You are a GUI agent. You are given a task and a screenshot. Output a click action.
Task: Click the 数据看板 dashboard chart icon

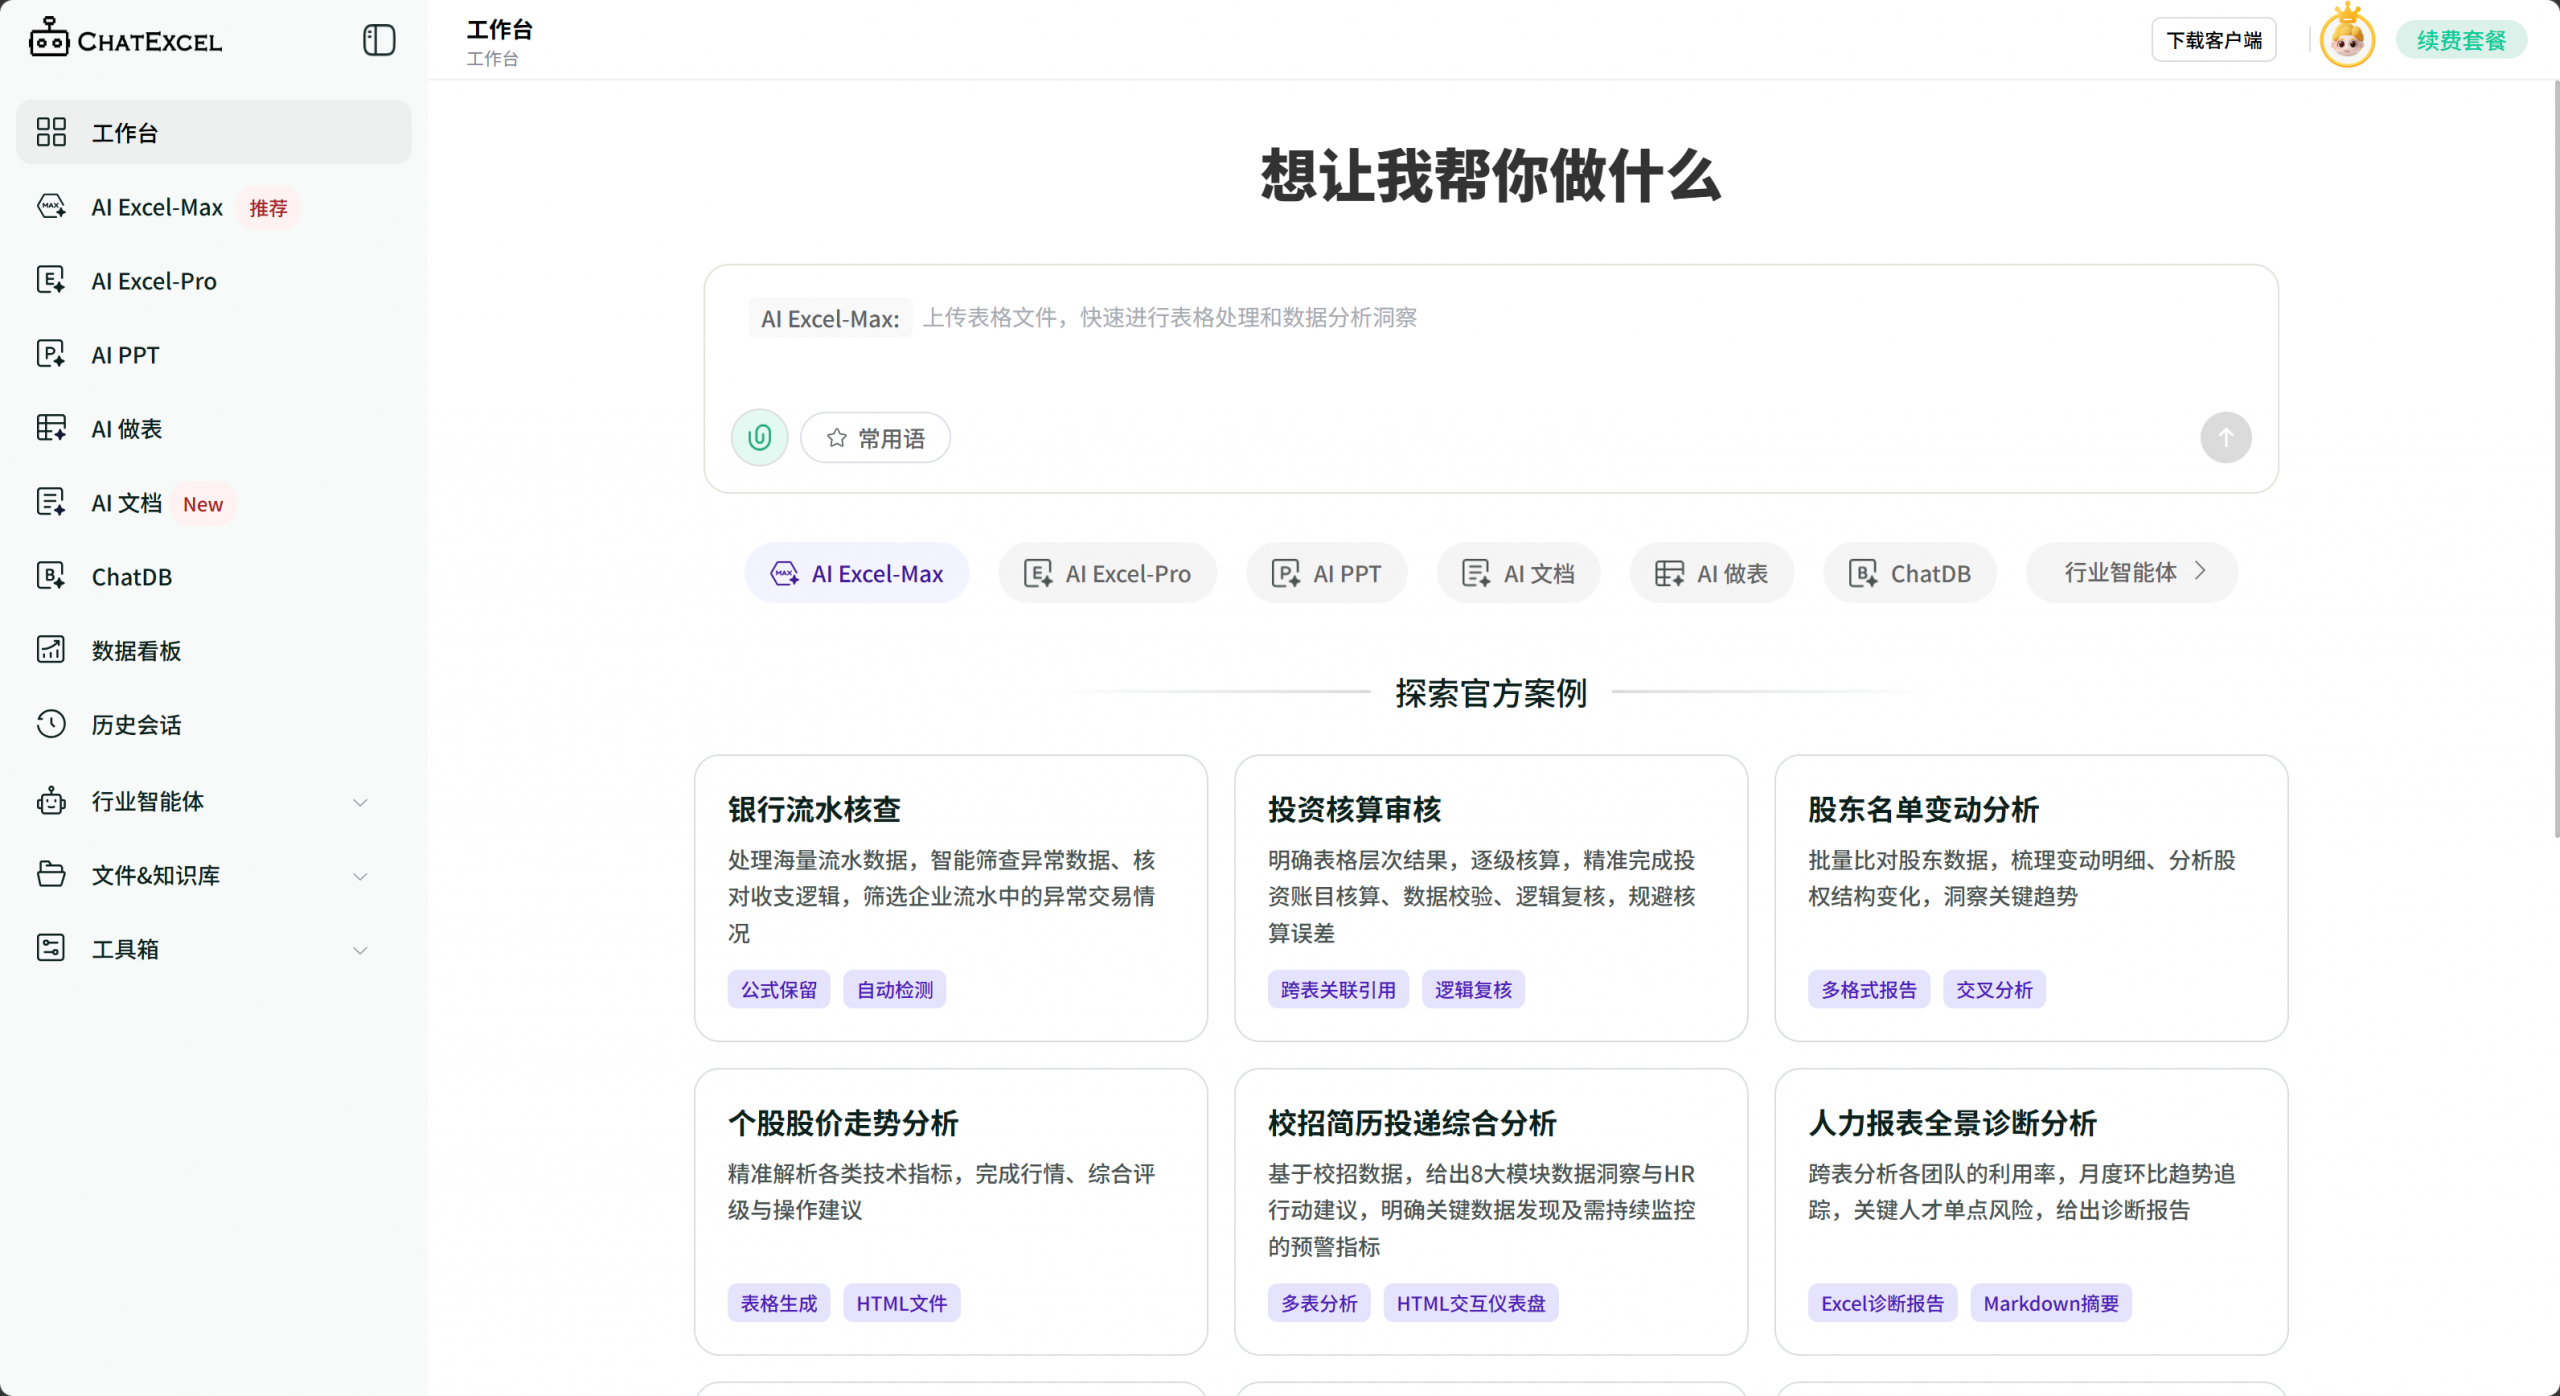51,650
